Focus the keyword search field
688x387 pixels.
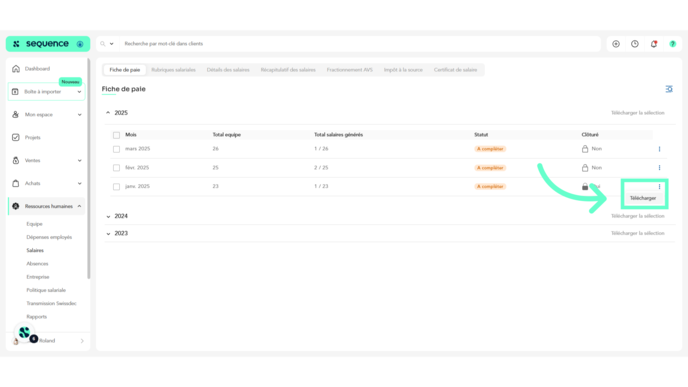(360, 44)
